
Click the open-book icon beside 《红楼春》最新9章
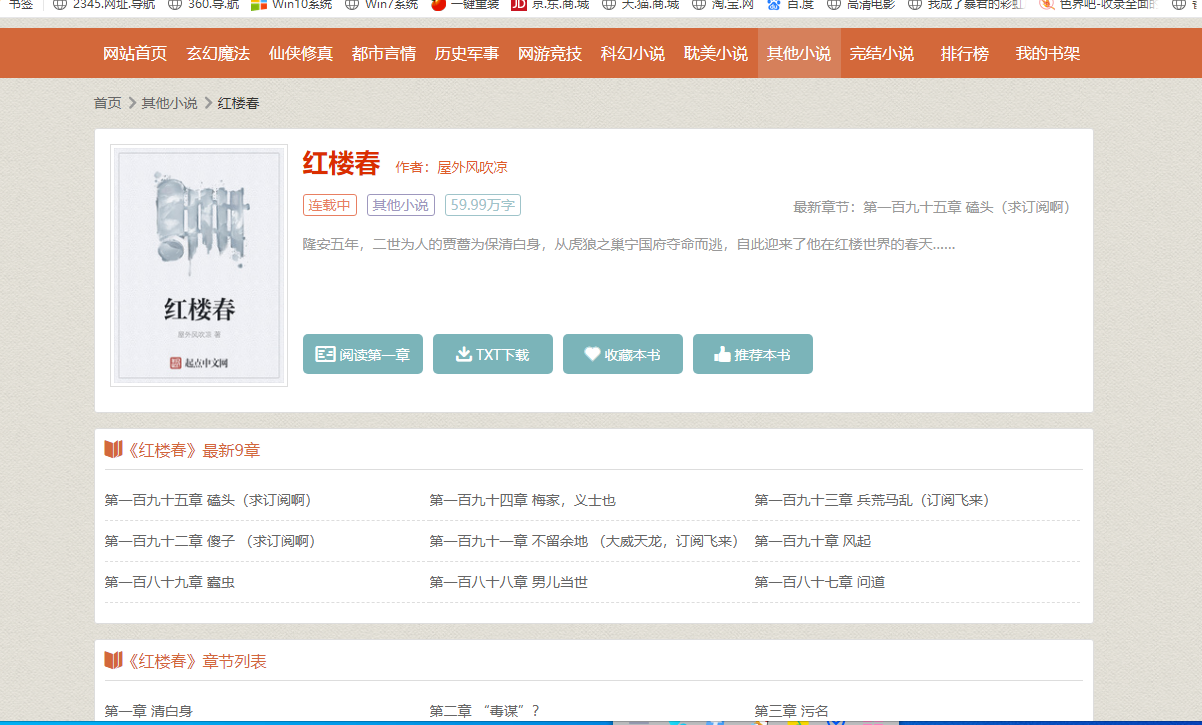(x=113, y=450)
